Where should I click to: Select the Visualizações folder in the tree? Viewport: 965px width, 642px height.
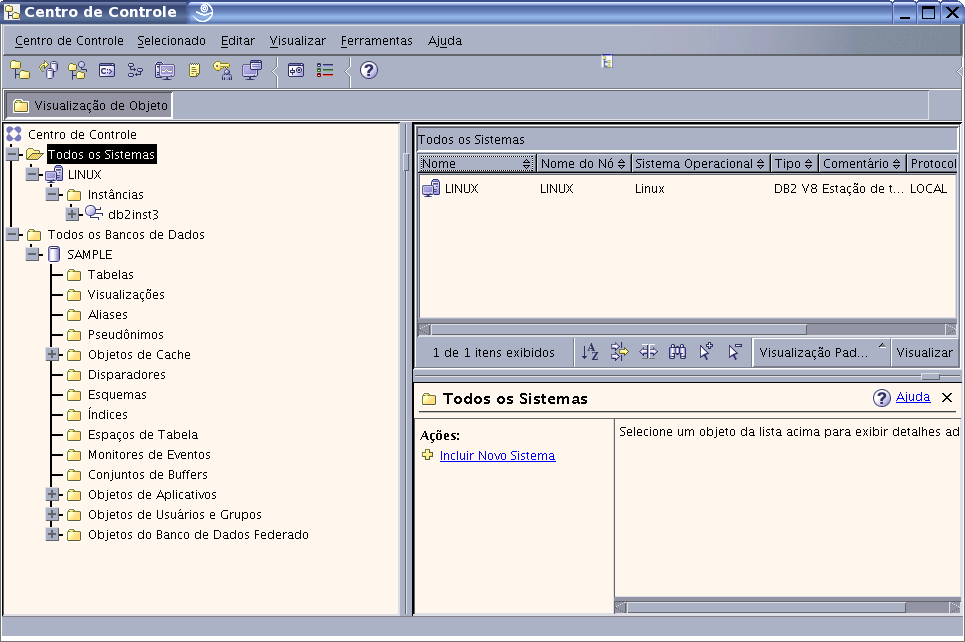126,294
